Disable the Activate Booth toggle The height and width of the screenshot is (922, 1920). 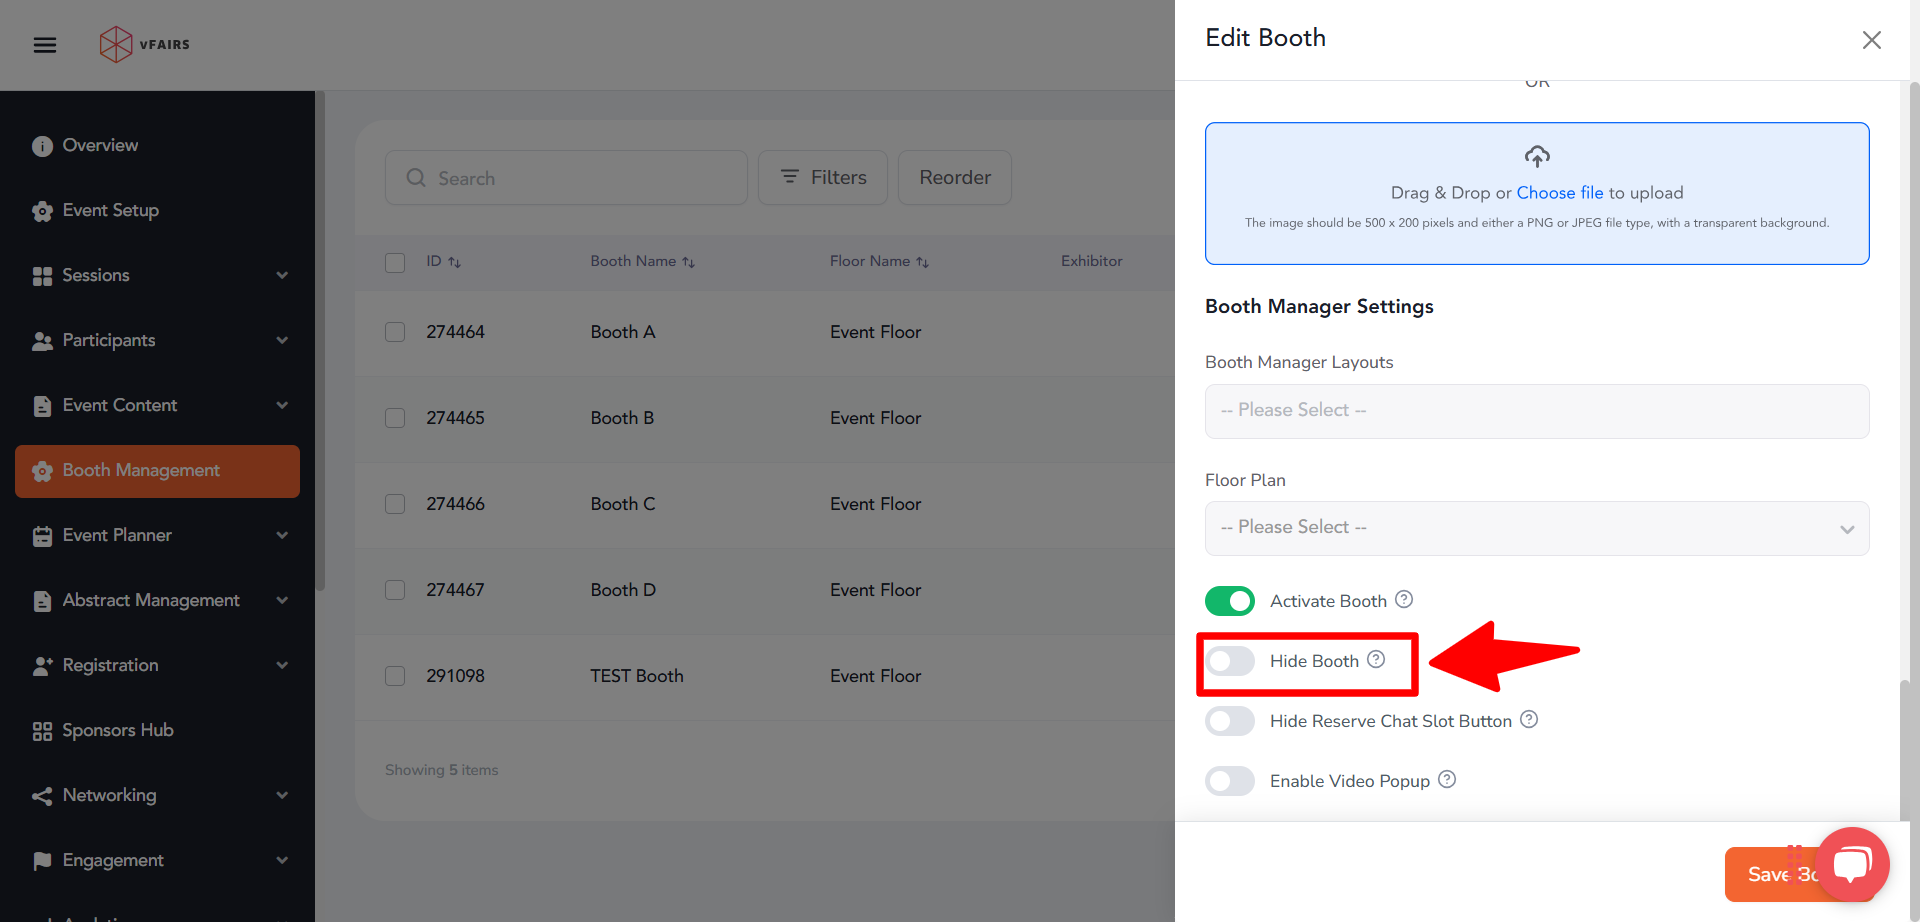click(x=1230, y=601)
